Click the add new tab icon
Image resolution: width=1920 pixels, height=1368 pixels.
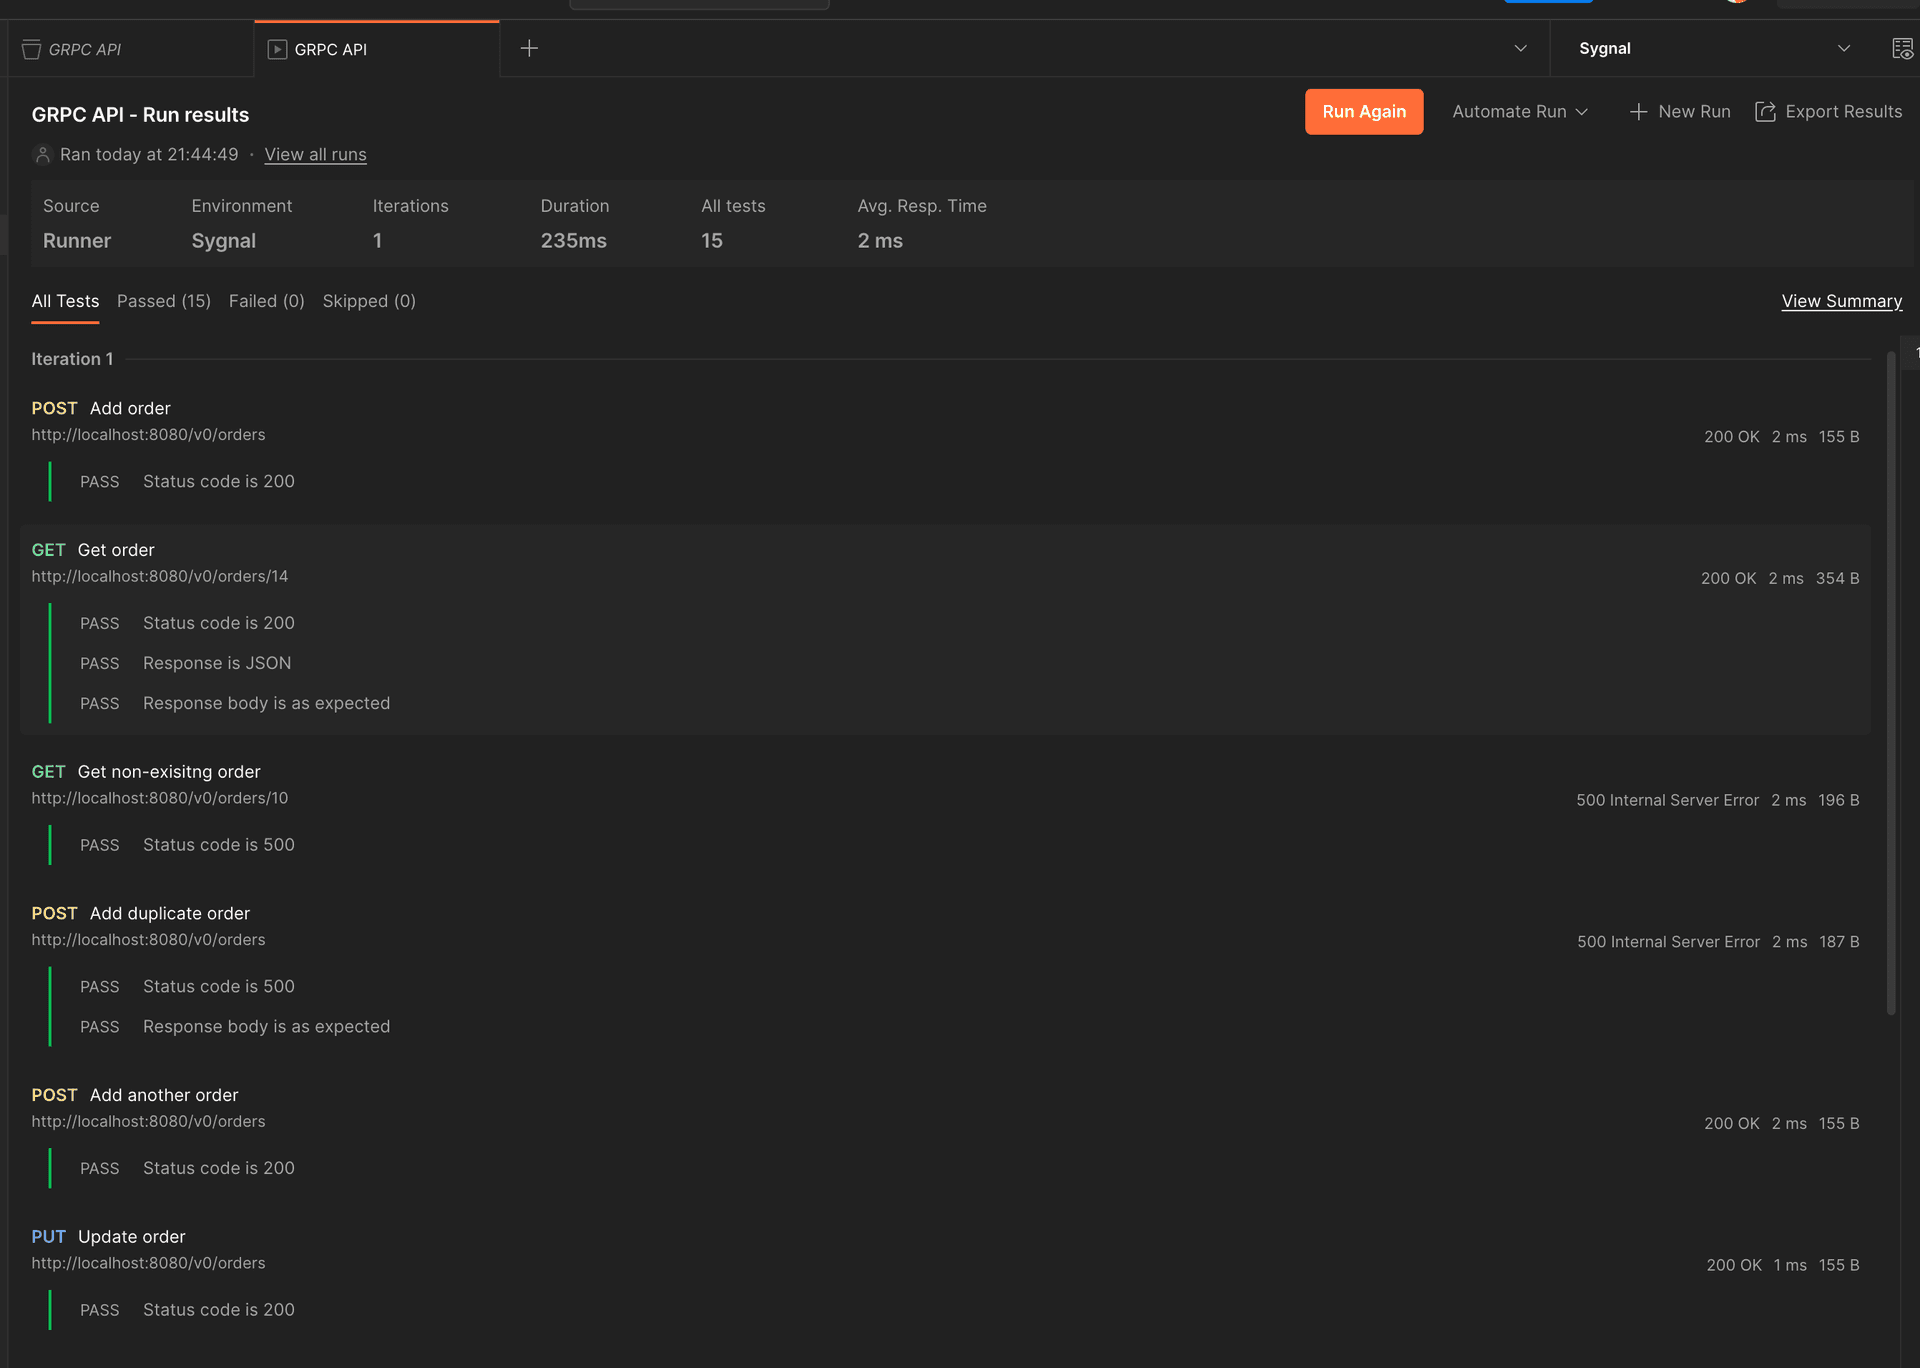[528, 47]
